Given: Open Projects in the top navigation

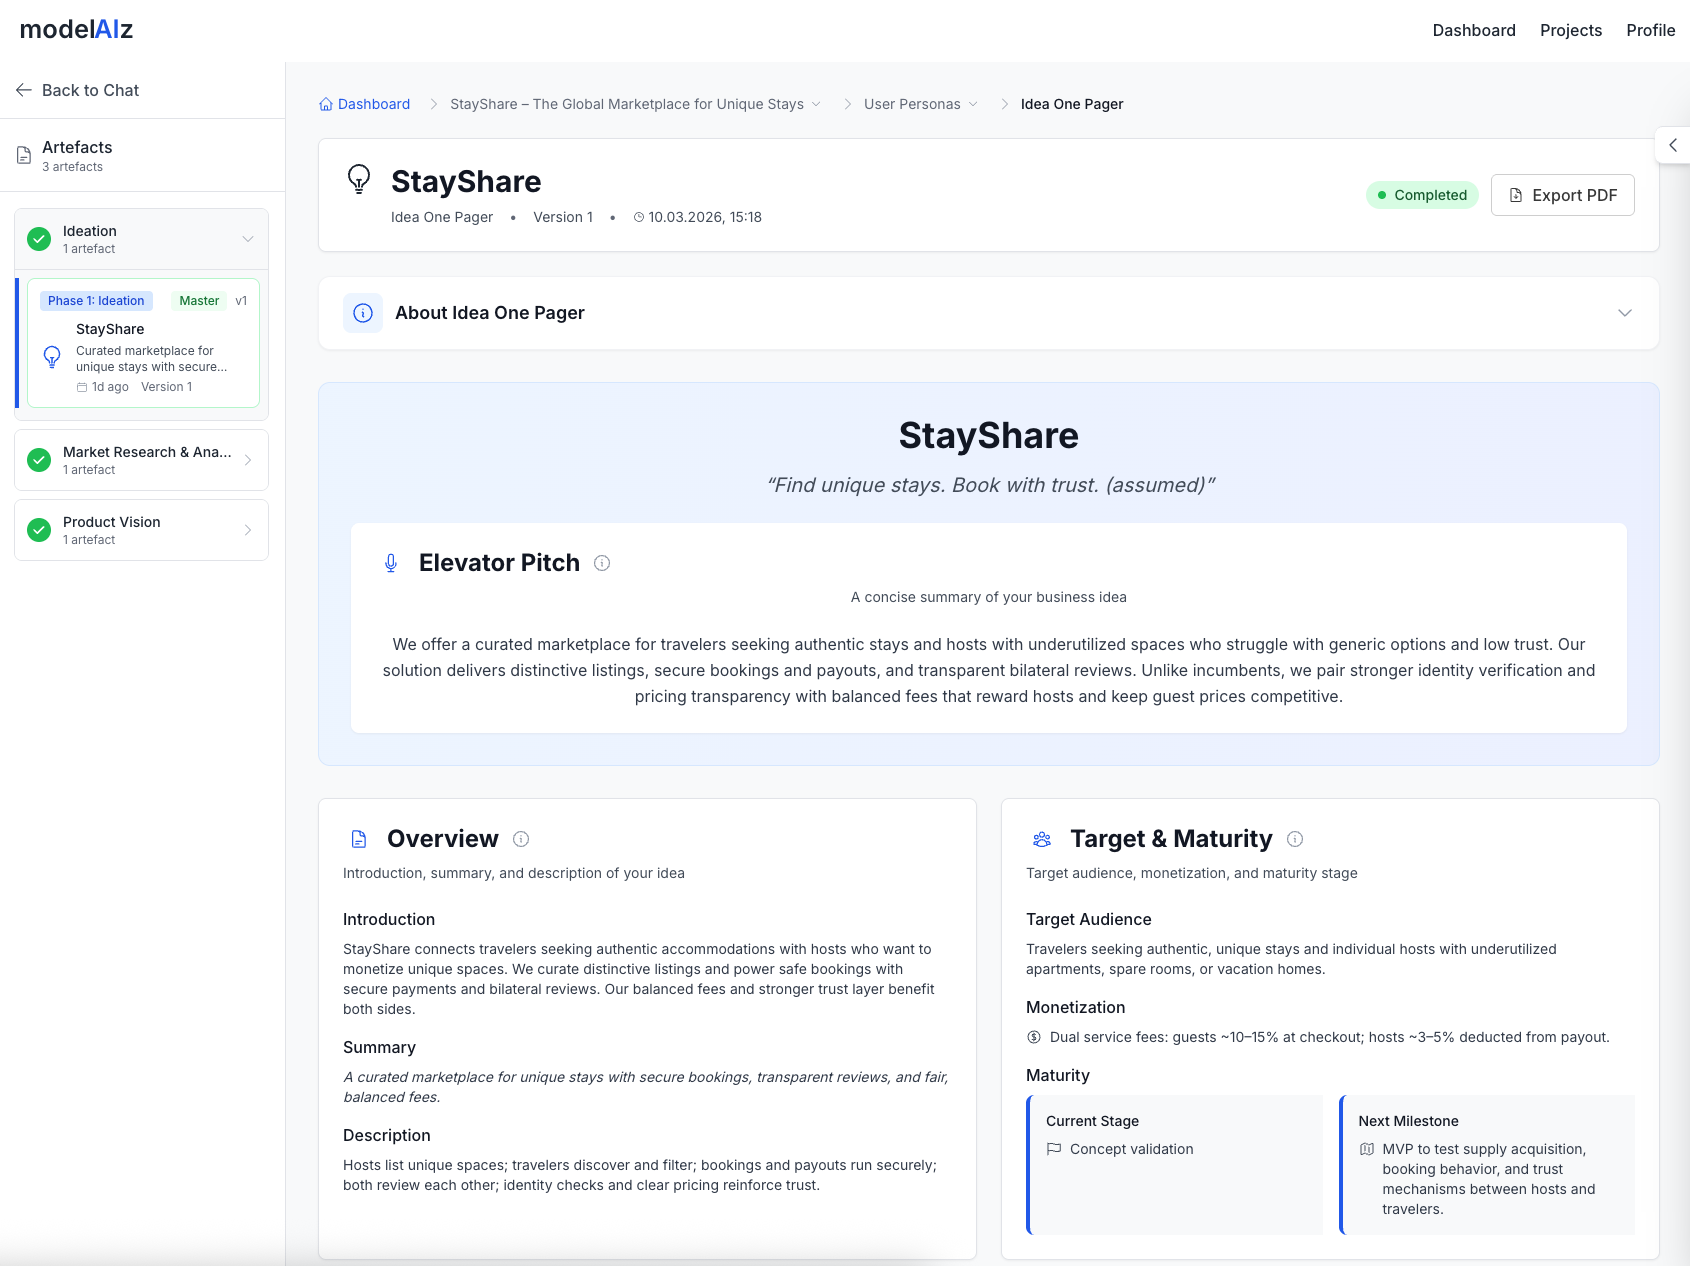Looking at the screenshot, I should (1570, 30).
